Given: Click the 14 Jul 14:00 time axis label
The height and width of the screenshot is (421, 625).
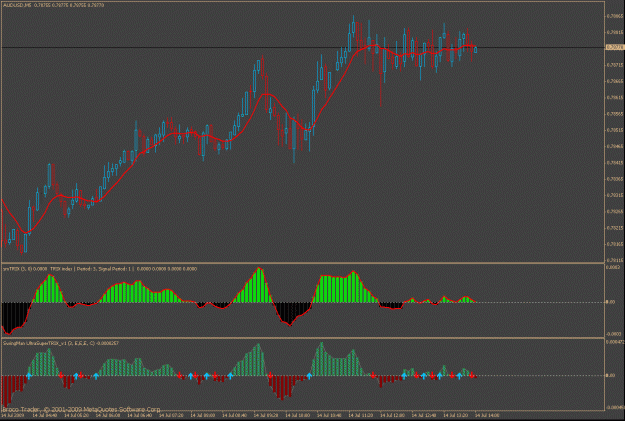Looking at the screenshot, I should tap(488, 415).
